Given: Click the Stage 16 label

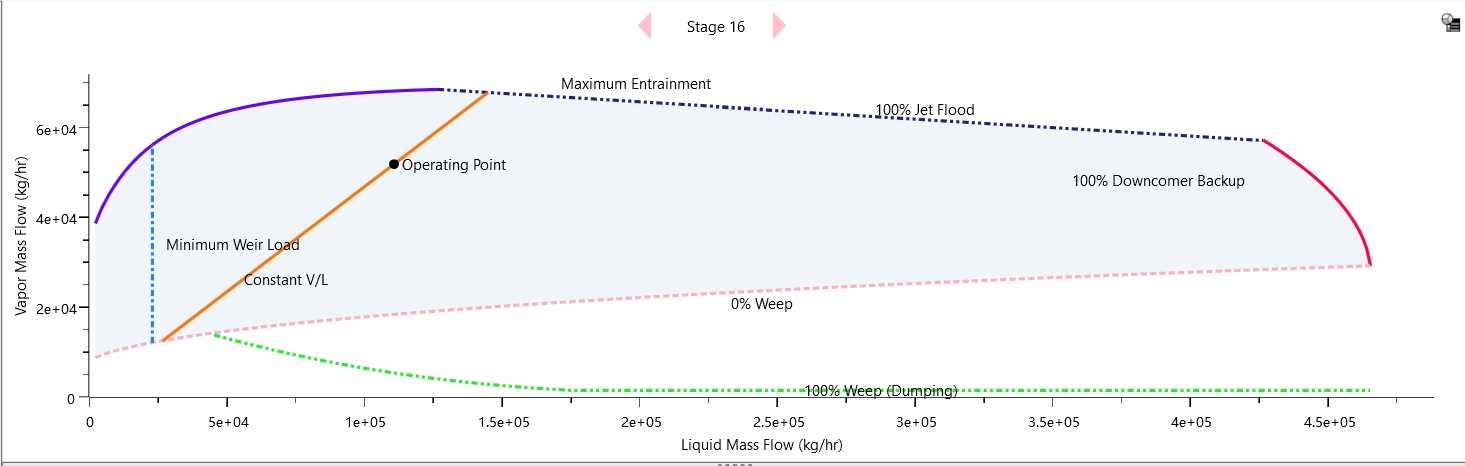Looking at the screenshot, I should pyautogui.click(x=715, y=27).
